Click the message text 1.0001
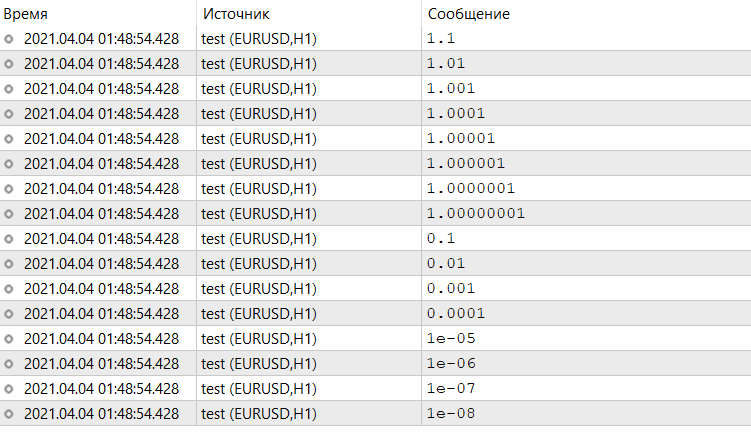The width and height of the screenshot is (751, 438). point(455,114)
